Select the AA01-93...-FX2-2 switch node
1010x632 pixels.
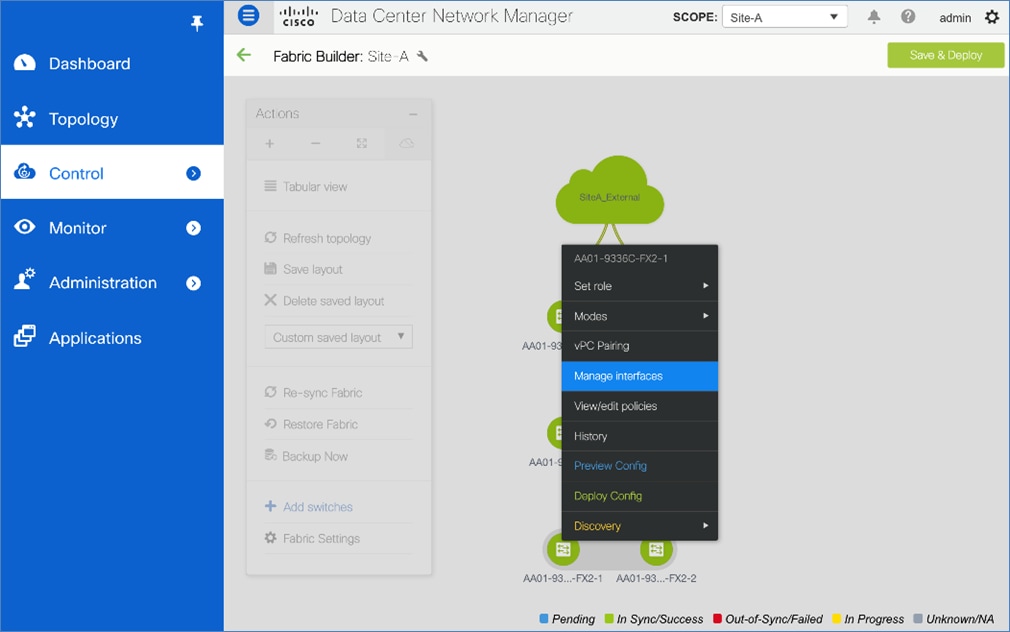tap(656, 550)
